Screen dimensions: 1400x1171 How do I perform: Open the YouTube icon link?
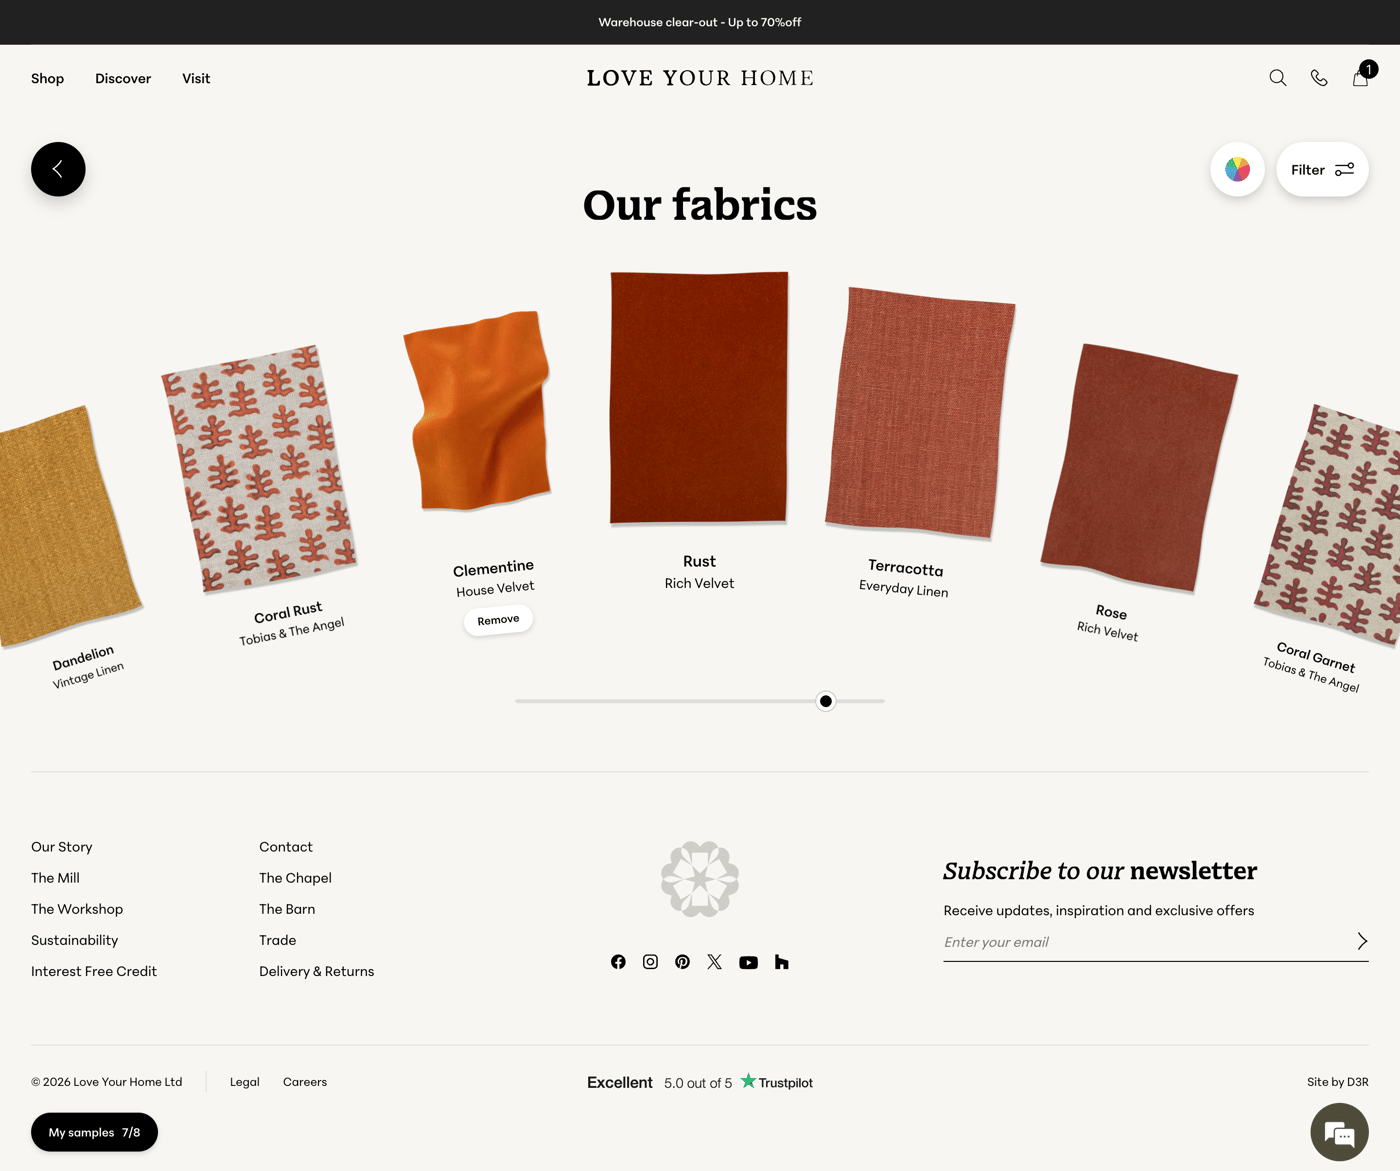click(x=748, y=962)
